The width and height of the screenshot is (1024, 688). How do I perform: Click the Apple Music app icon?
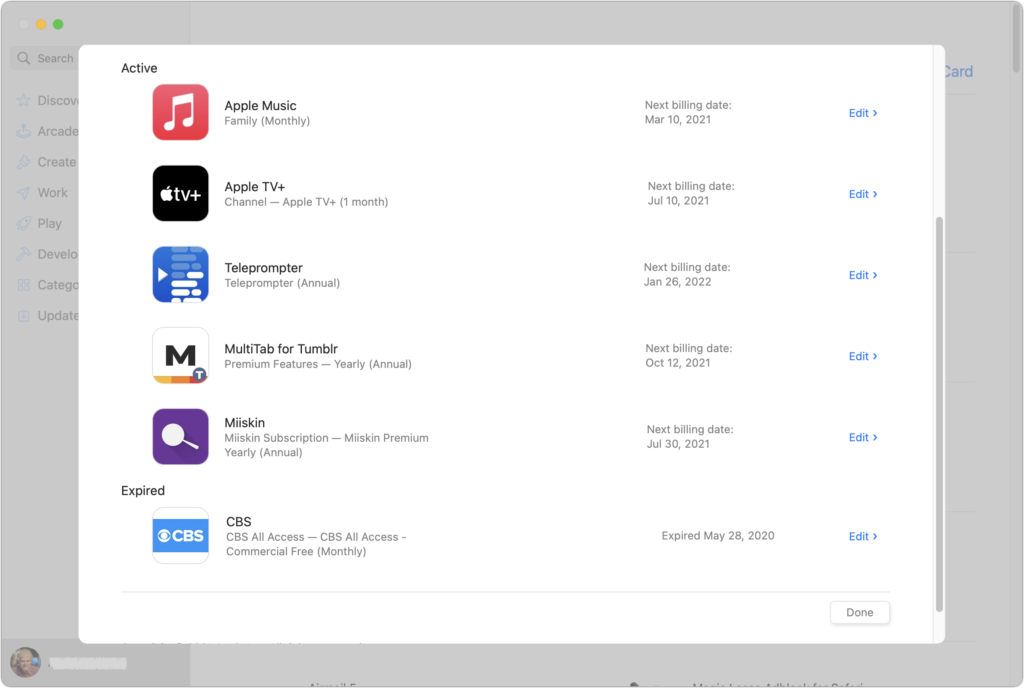pyautogui.click(x=180, y=112)
